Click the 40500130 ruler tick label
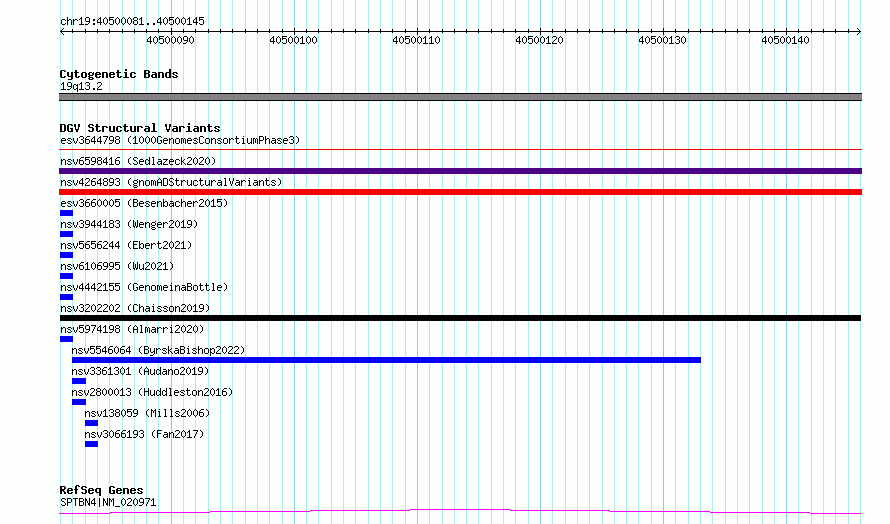 coord(662,40)
